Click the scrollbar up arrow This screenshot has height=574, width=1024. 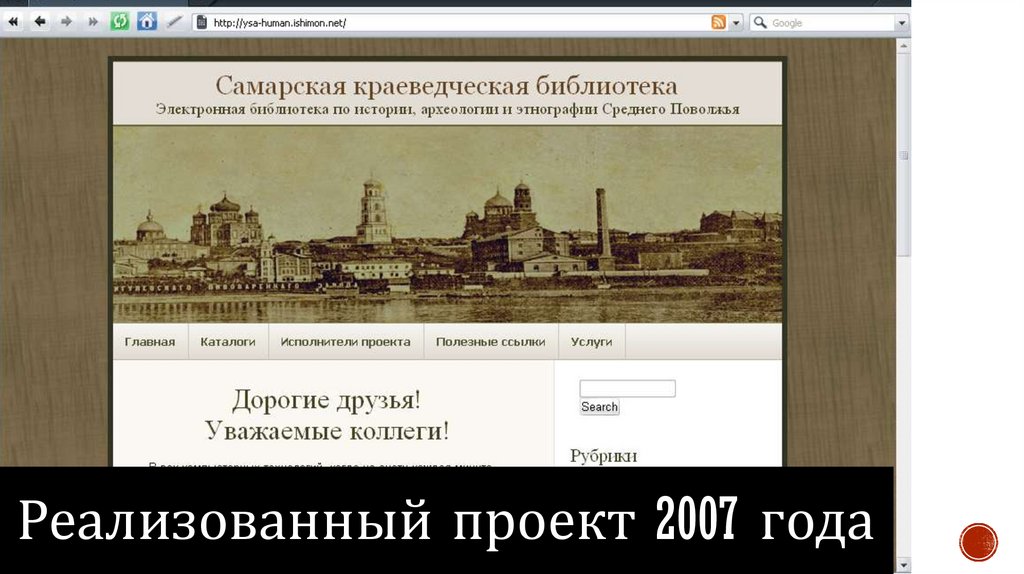pyautogui.click(x=903, y=46)
